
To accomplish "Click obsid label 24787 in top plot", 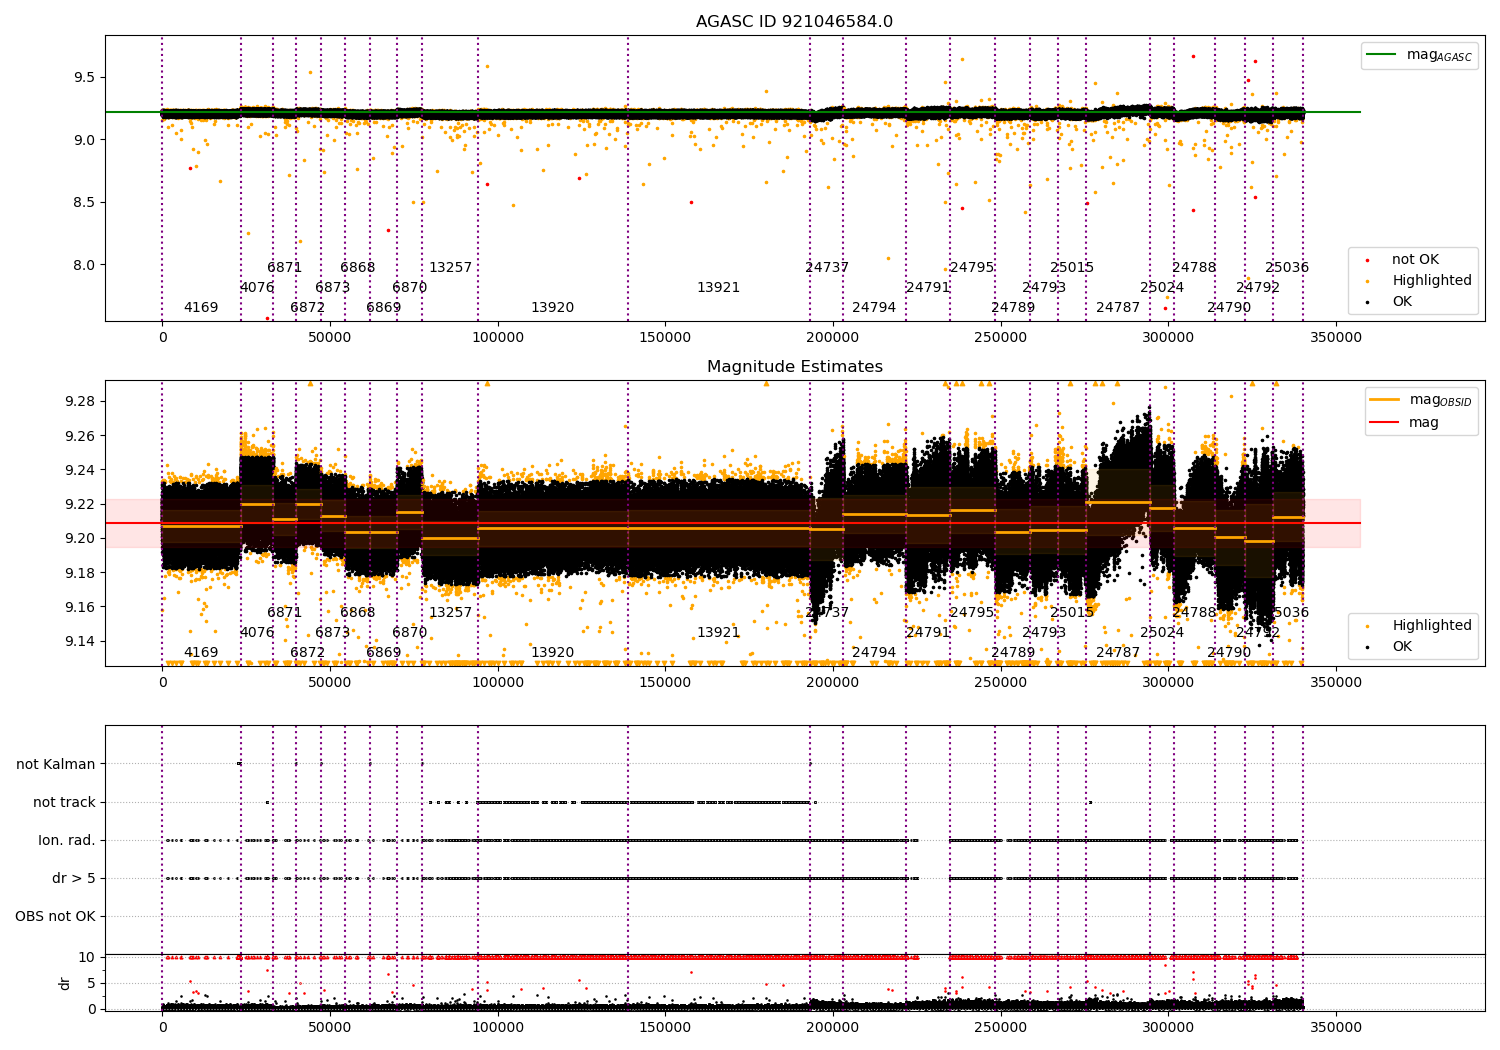I will point(1118,308).
